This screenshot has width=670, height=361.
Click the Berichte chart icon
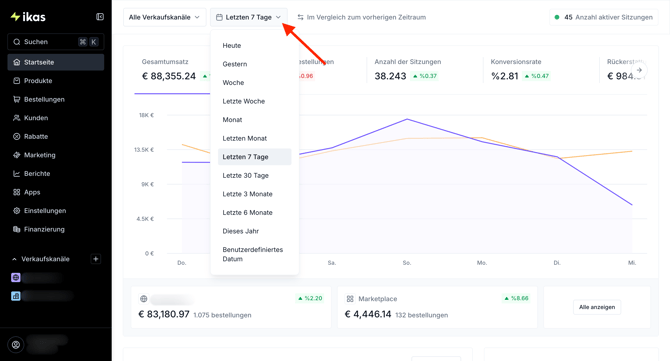point(17,174)
